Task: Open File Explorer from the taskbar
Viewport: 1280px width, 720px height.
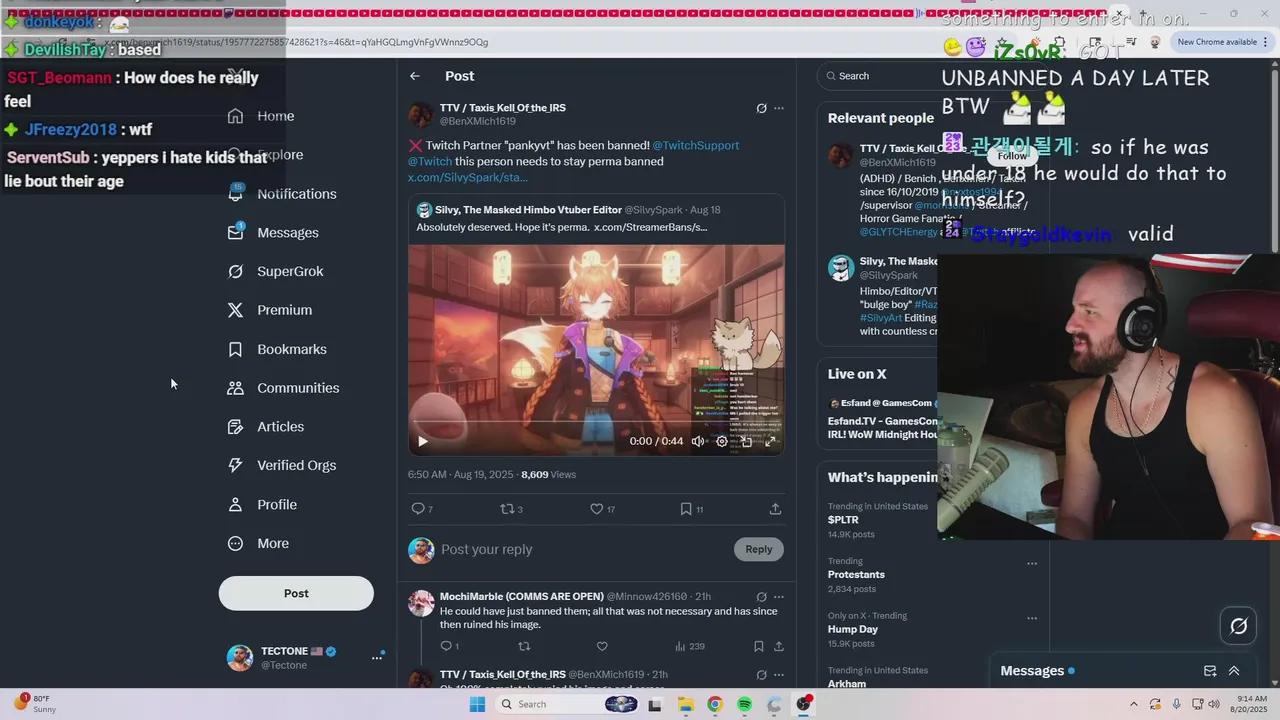Action: pyautogui.click(x=686, y=705)
